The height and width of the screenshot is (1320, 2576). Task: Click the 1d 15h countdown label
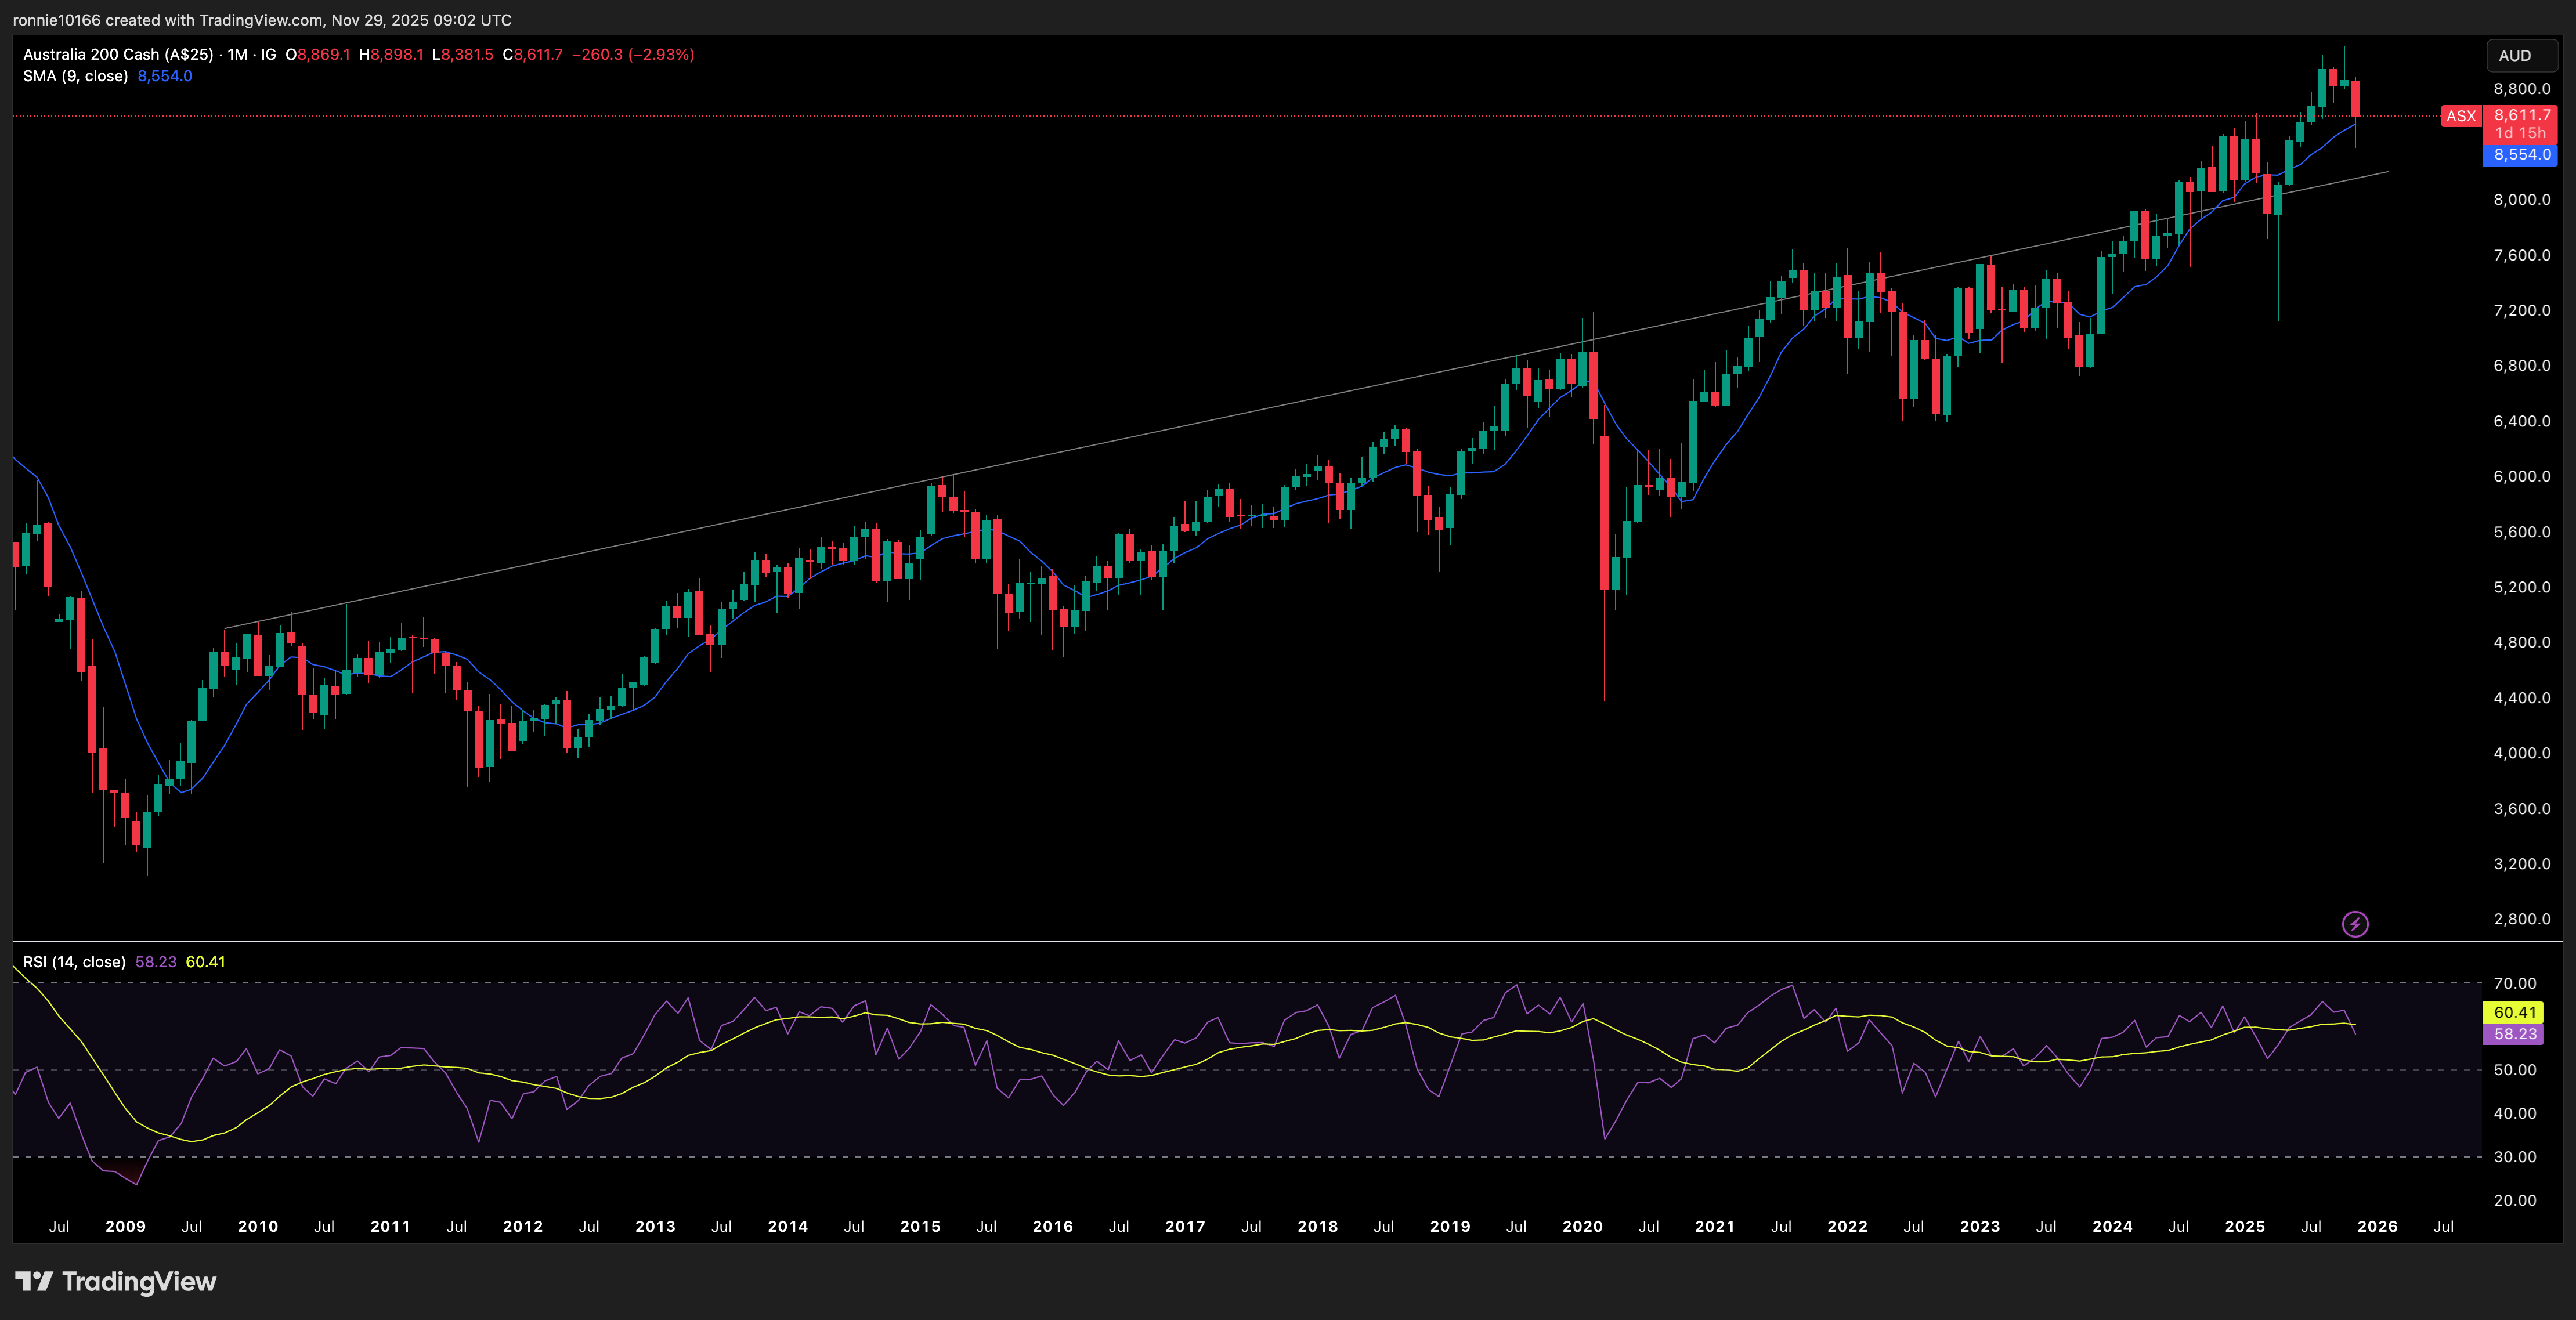(2520, 133)
